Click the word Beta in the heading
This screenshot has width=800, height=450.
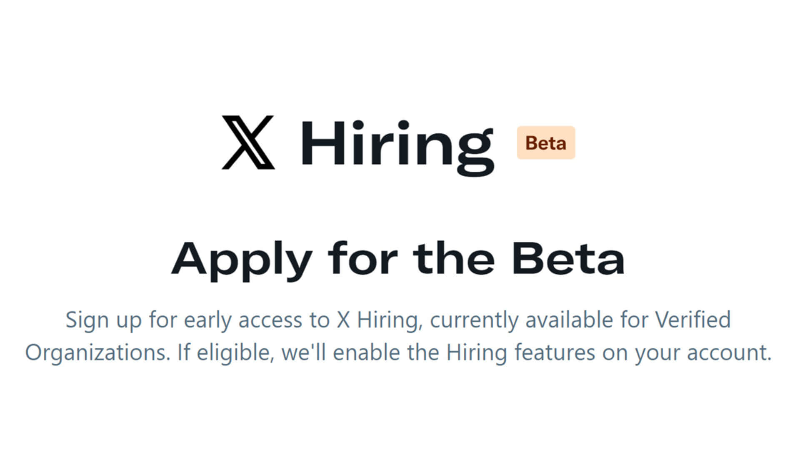[568, 258]
